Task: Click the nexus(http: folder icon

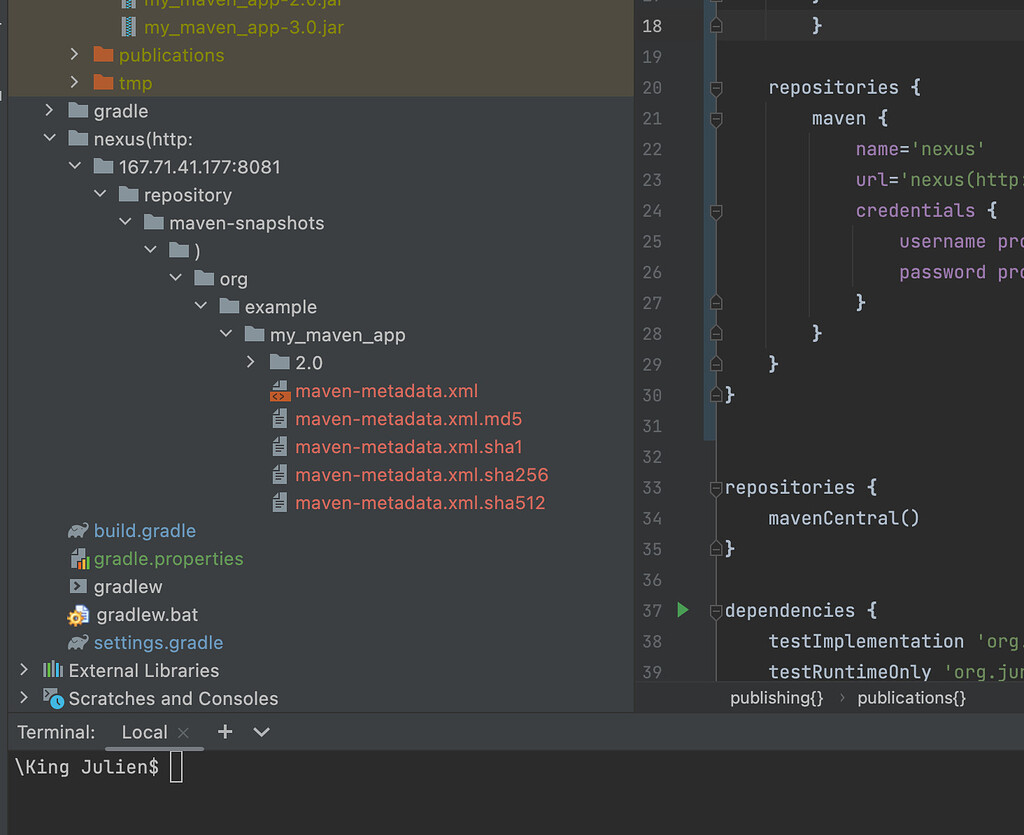Action: [78, 138]
